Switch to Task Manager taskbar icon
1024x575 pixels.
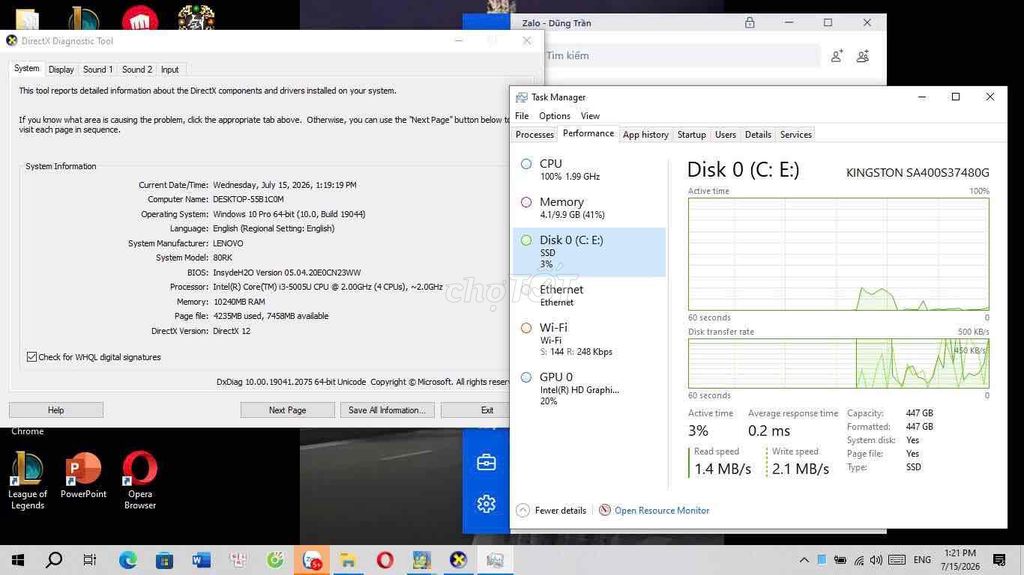click(x=495, y=560)
